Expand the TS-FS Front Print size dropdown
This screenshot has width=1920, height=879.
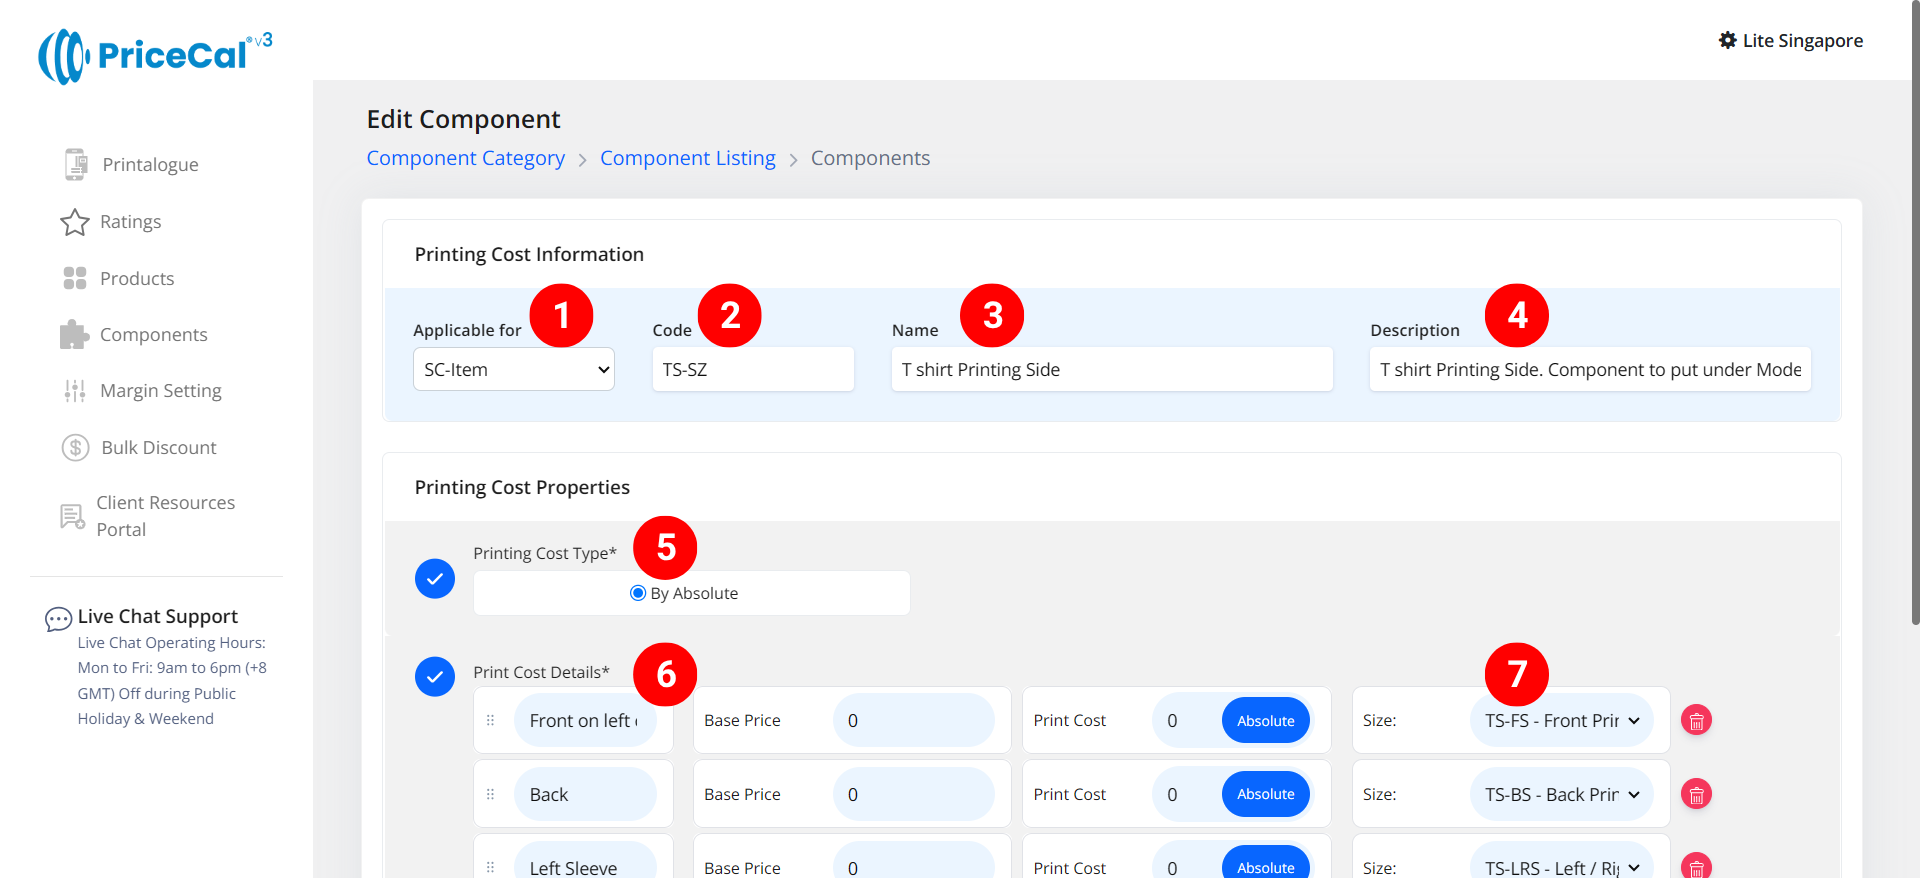tap(1561, 720)
